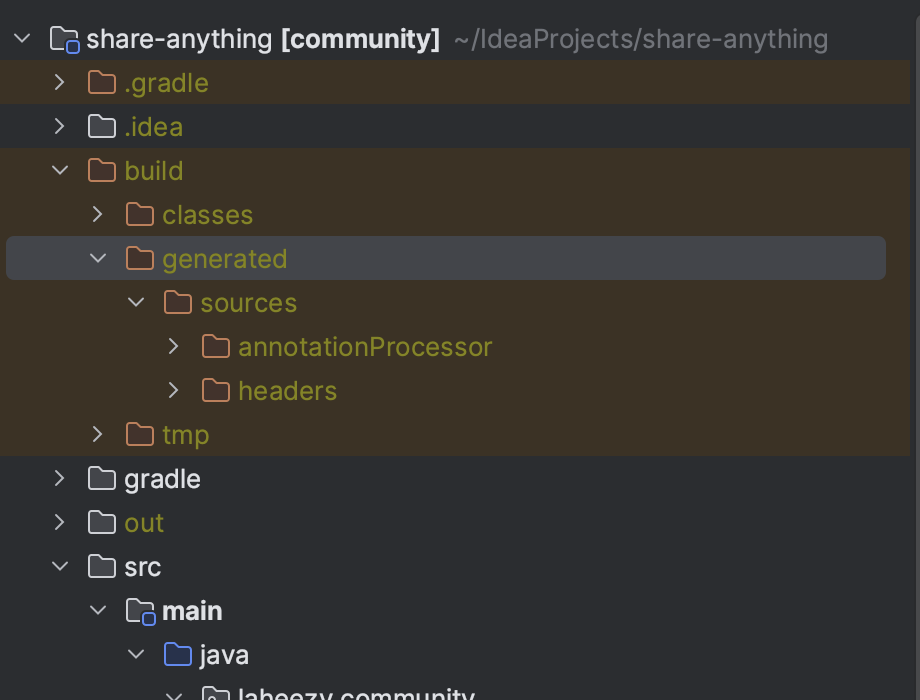Collapse the src folder

click(x=60, y=567)
